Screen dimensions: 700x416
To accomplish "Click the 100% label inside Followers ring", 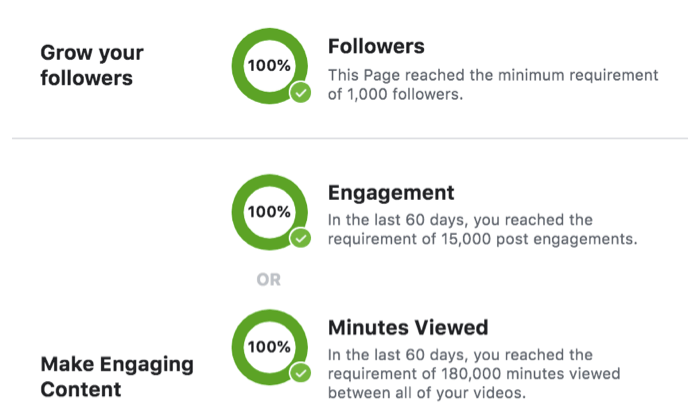I will pos(269,65).
